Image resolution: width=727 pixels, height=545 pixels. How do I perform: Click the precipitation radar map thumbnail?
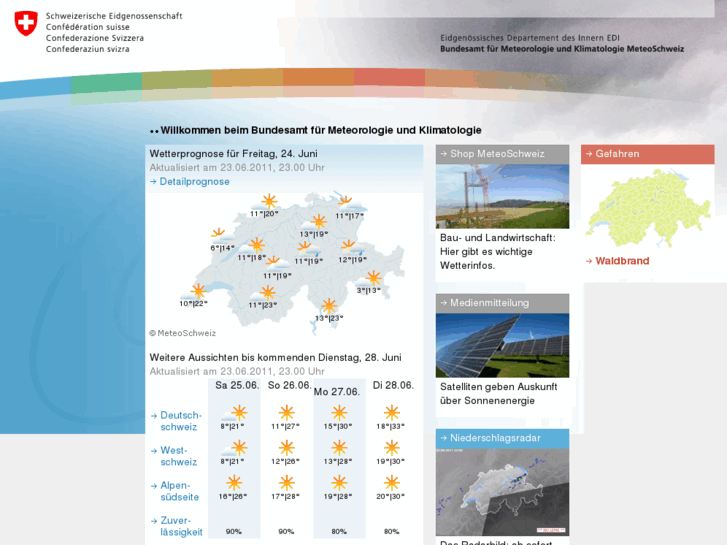[502, 492]
